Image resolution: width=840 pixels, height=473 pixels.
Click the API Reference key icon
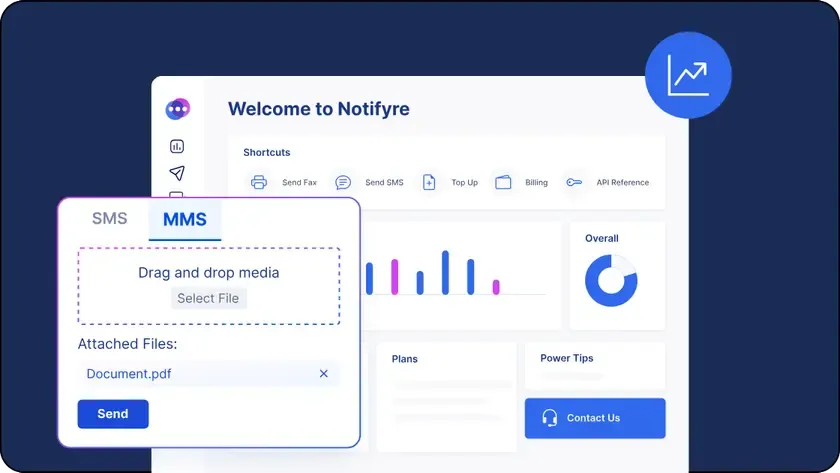tap(573, 182)
